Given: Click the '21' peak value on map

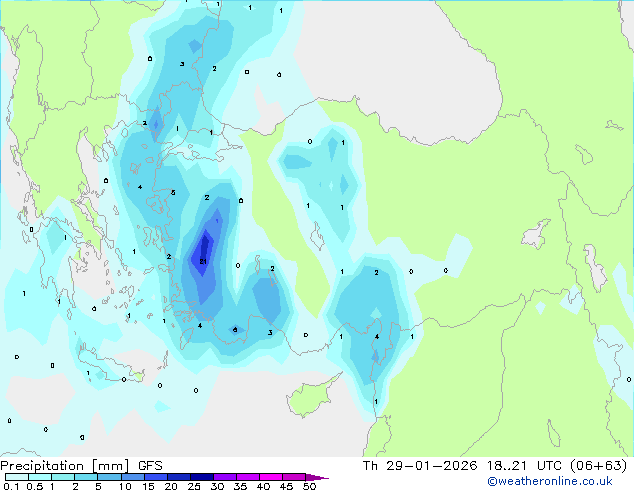Looking at the screenshot, I should tap(203, 262).
